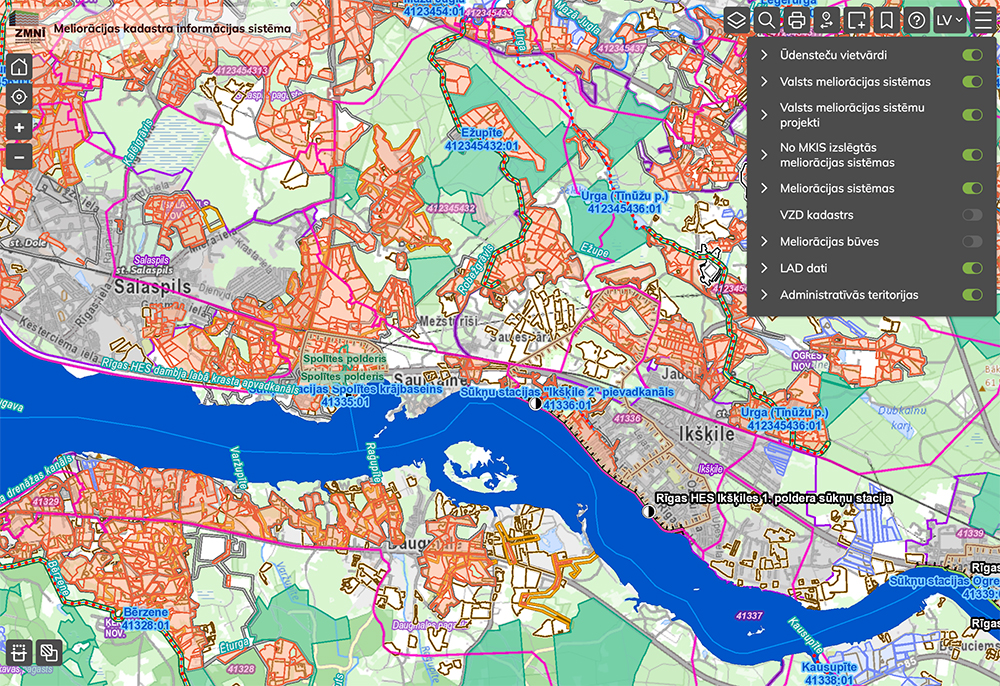The width and height of the screenshot is (1000, 686).
Task: Click the overlapping squares basemap icon
Action: point(48,655)
